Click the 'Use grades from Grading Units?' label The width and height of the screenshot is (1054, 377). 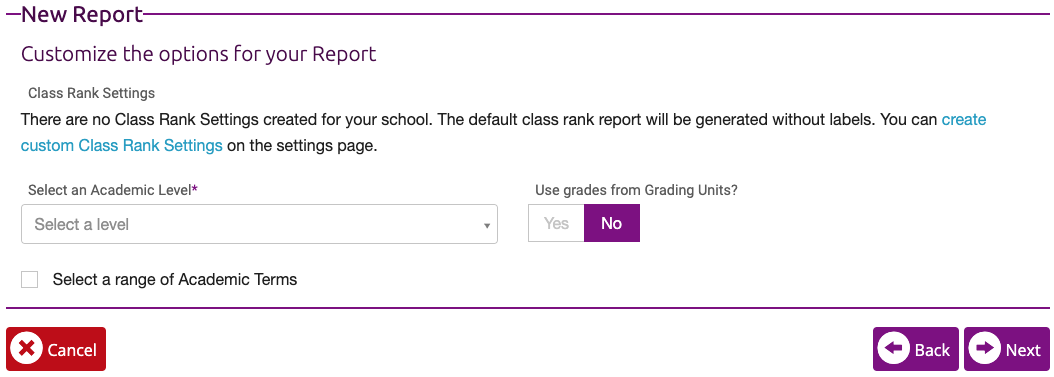637,190
